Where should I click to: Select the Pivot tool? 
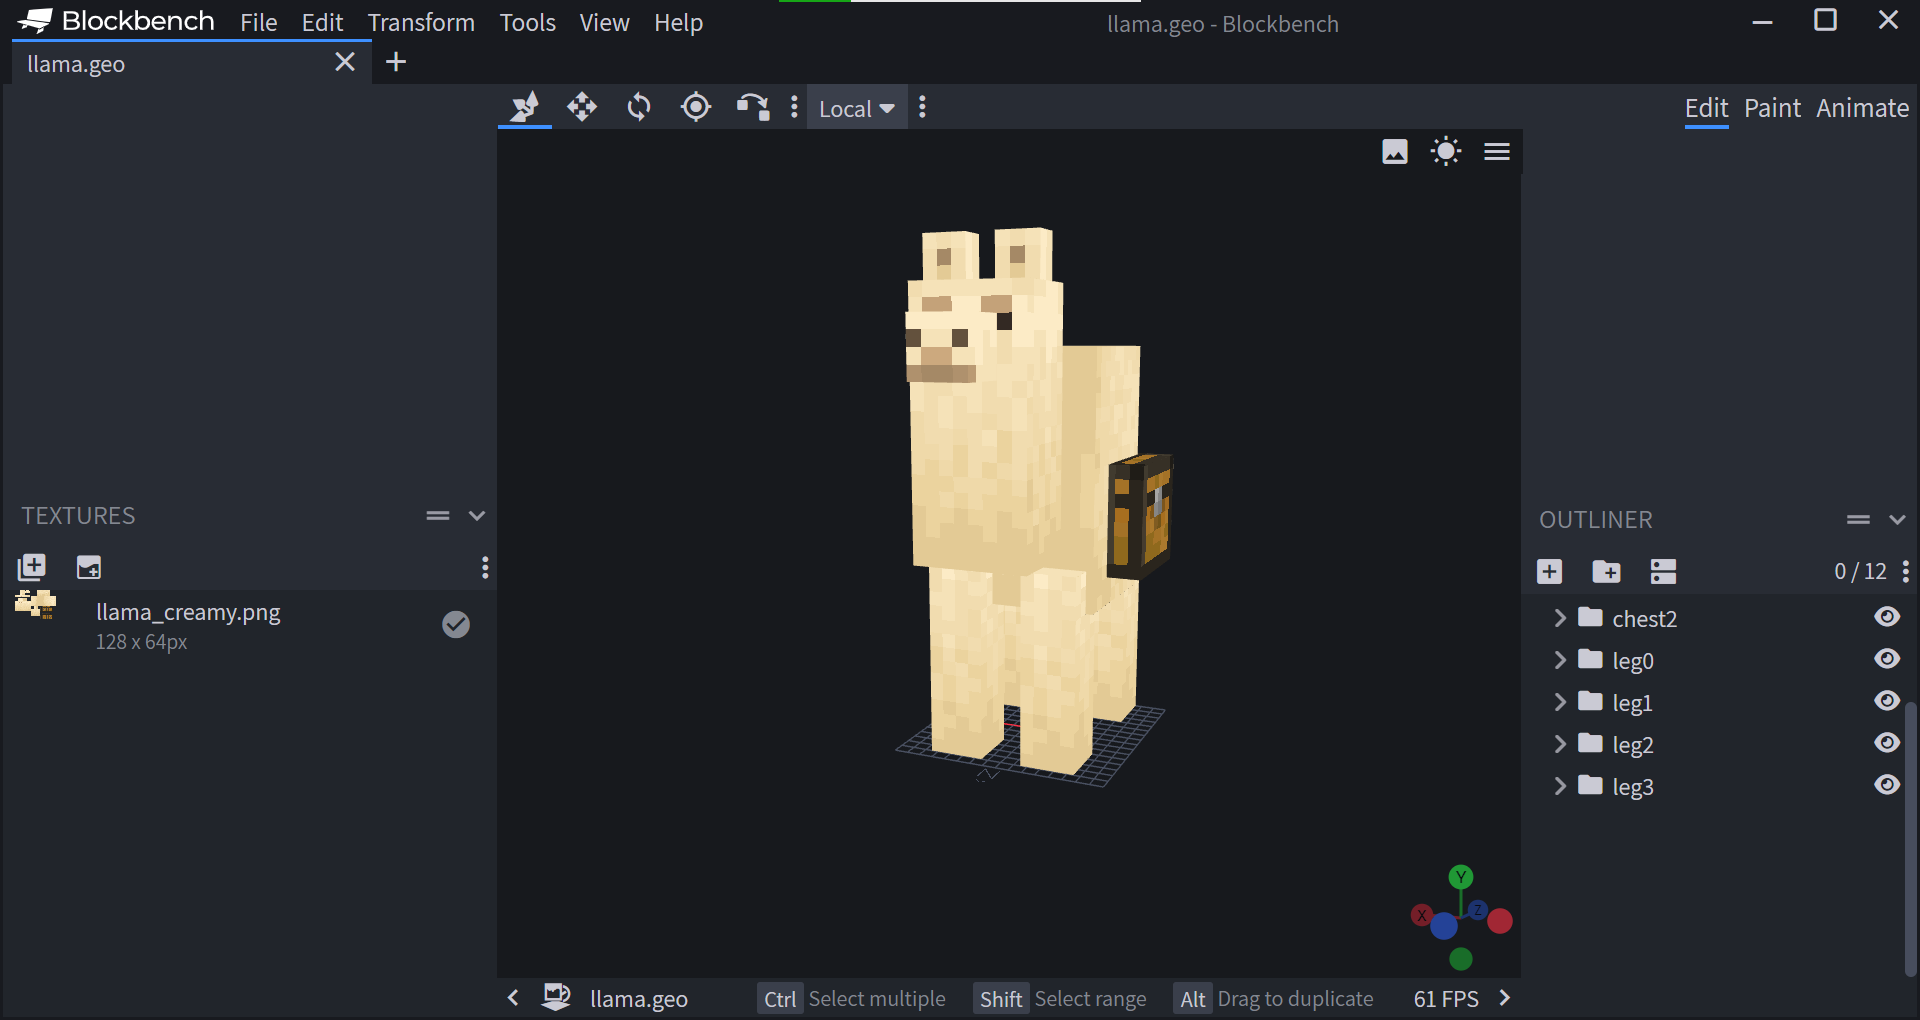[x=696, y=107]
